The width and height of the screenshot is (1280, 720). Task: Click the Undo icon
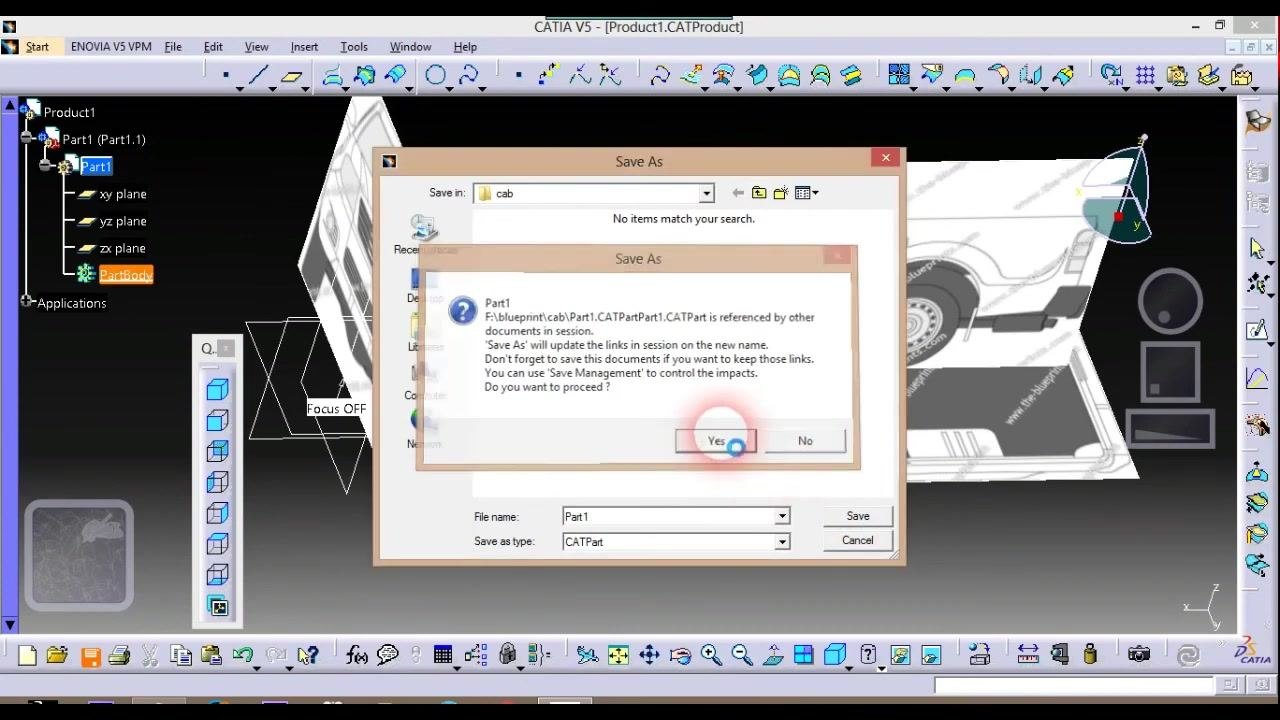(x=242, y=656)
